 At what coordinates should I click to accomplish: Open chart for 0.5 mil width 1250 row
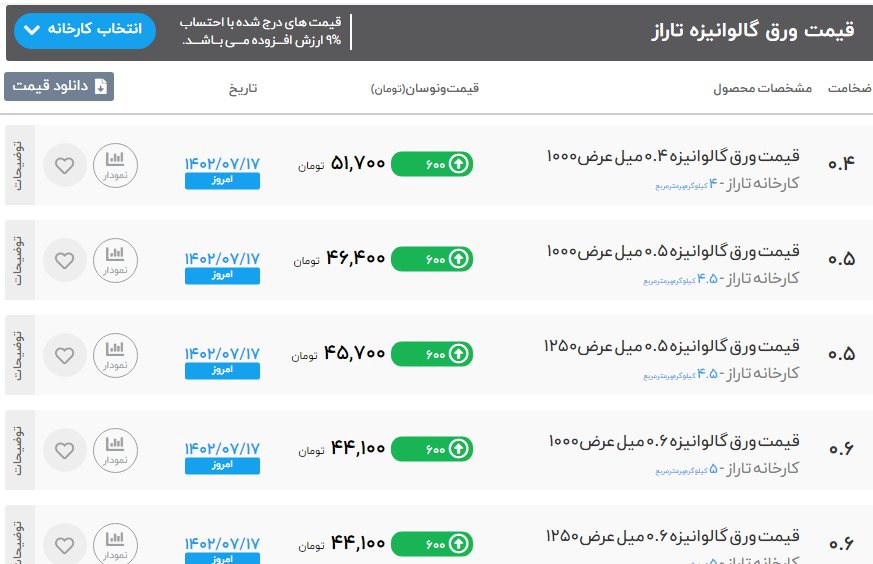click(x=115, y=355)
